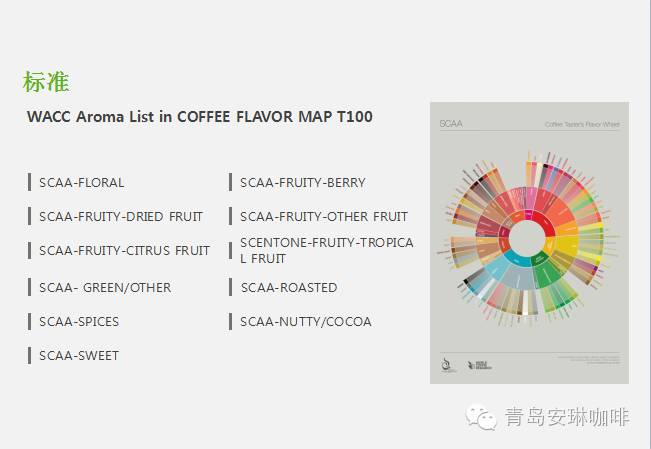Click the SCAA flavor wheel poster thumbnail
Screen dimensions: 651x449
[x=529, y=243]
